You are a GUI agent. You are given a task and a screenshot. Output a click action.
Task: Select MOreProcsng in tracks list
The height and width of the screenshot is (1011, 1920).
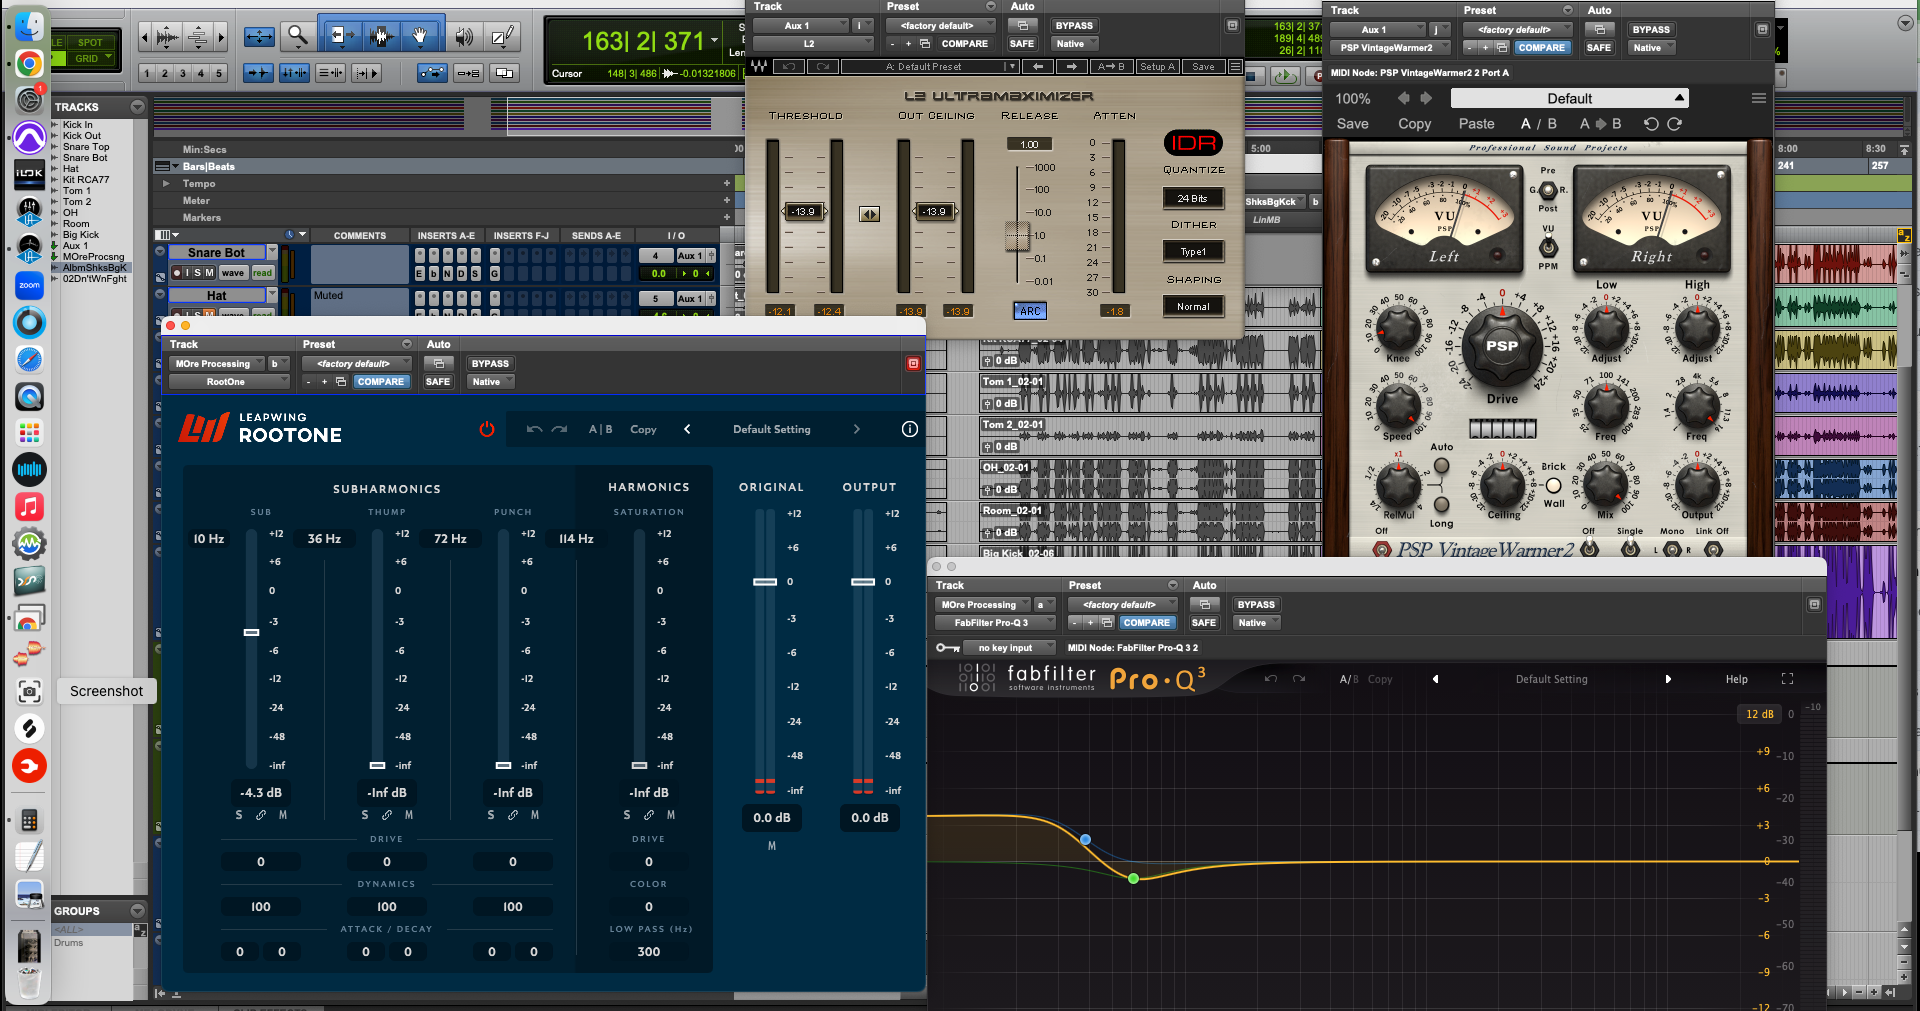(x=93, y=257)
